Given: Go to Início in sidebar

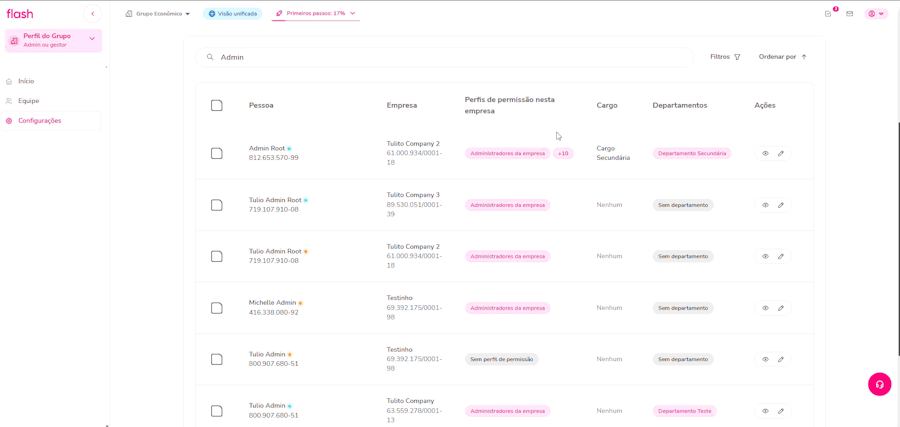Looking at the screenshot, I should pos(26,81).
